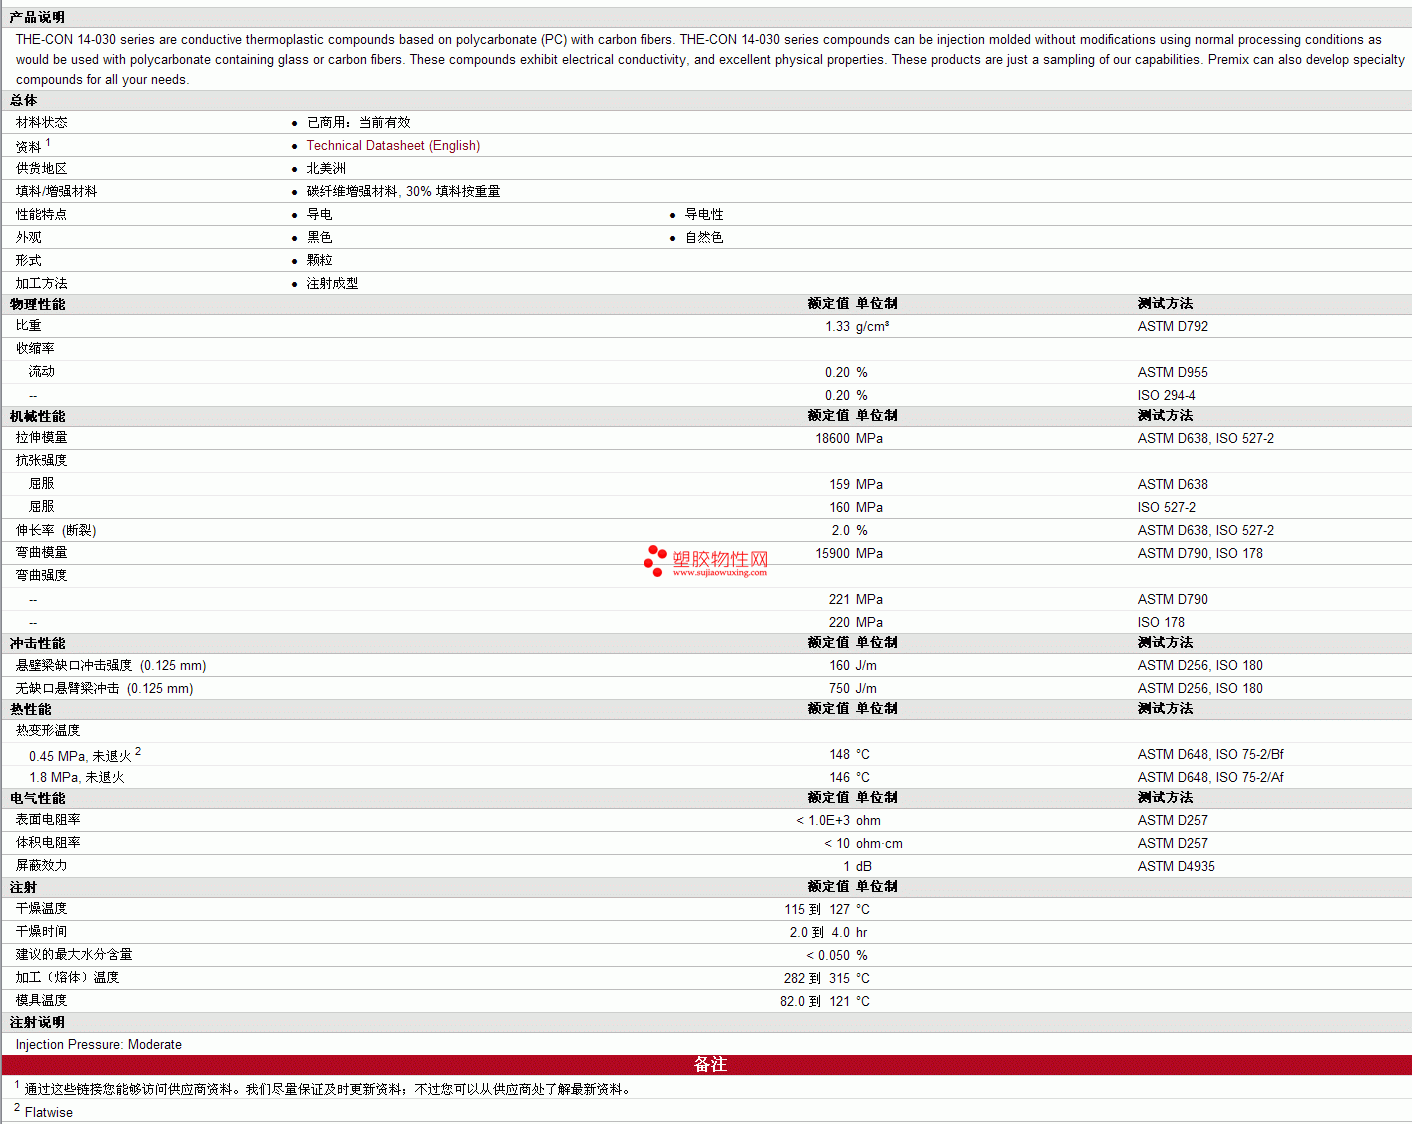Click the 表面电阻率 label
This screenshot has width=1412, height=1124.
click(x=48, y=820)
